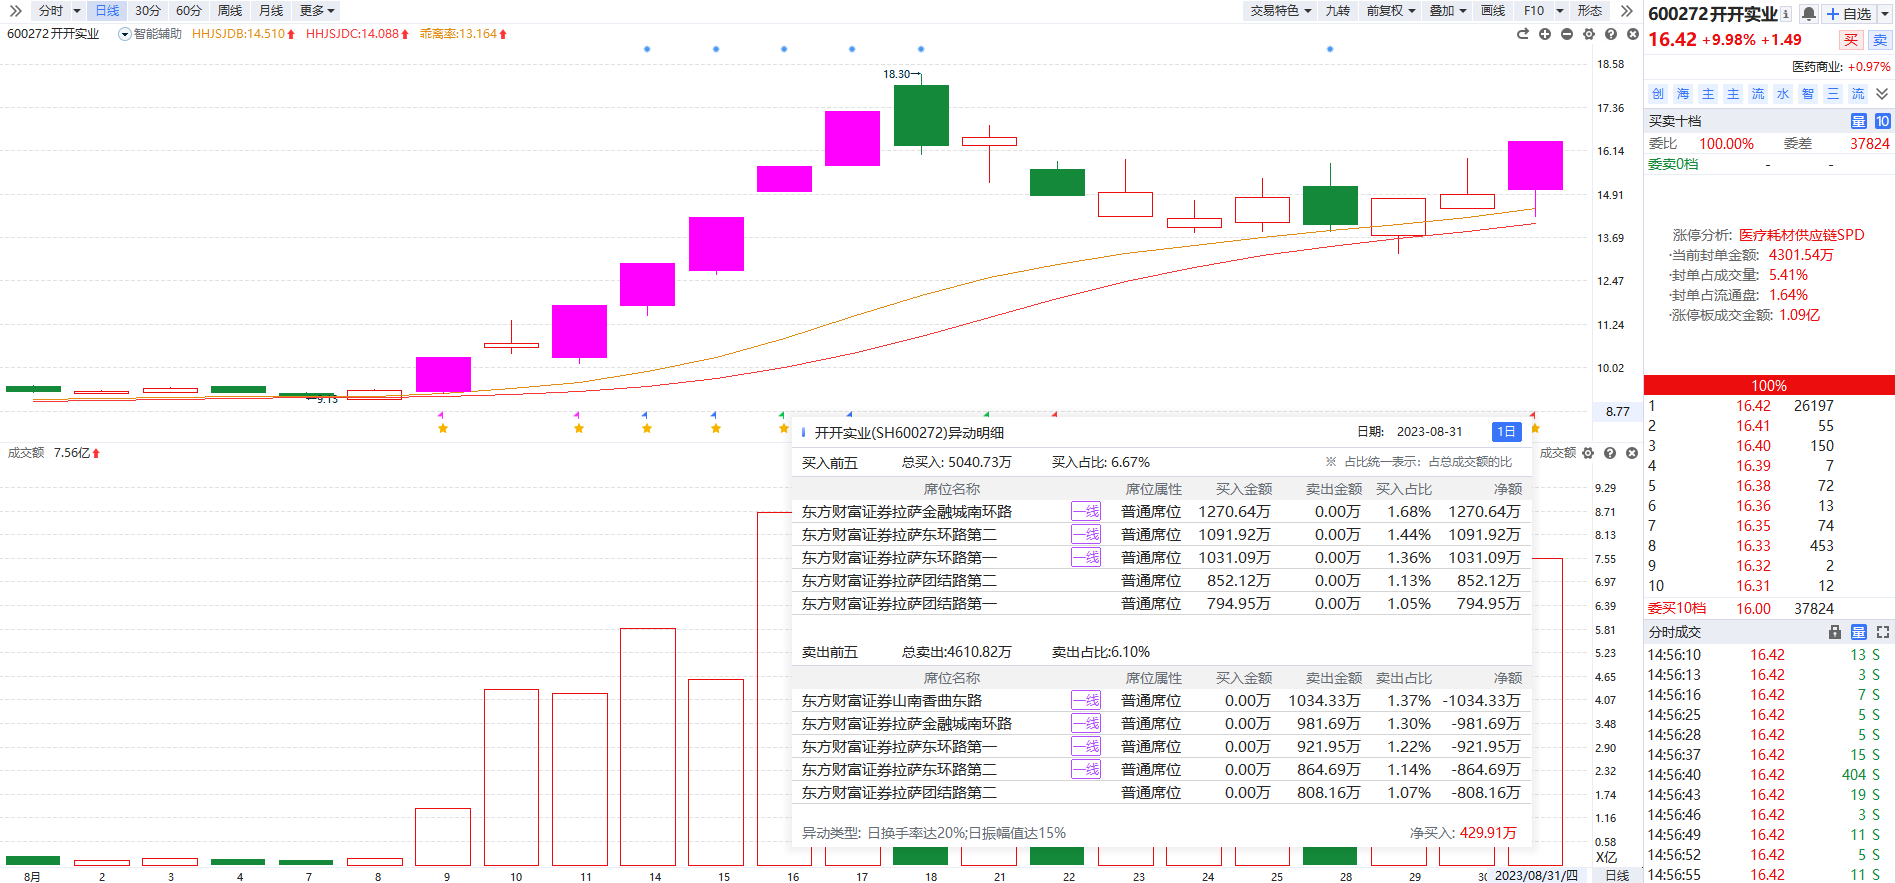Open help icon in 成交额 volume panel

point(1610,453)
